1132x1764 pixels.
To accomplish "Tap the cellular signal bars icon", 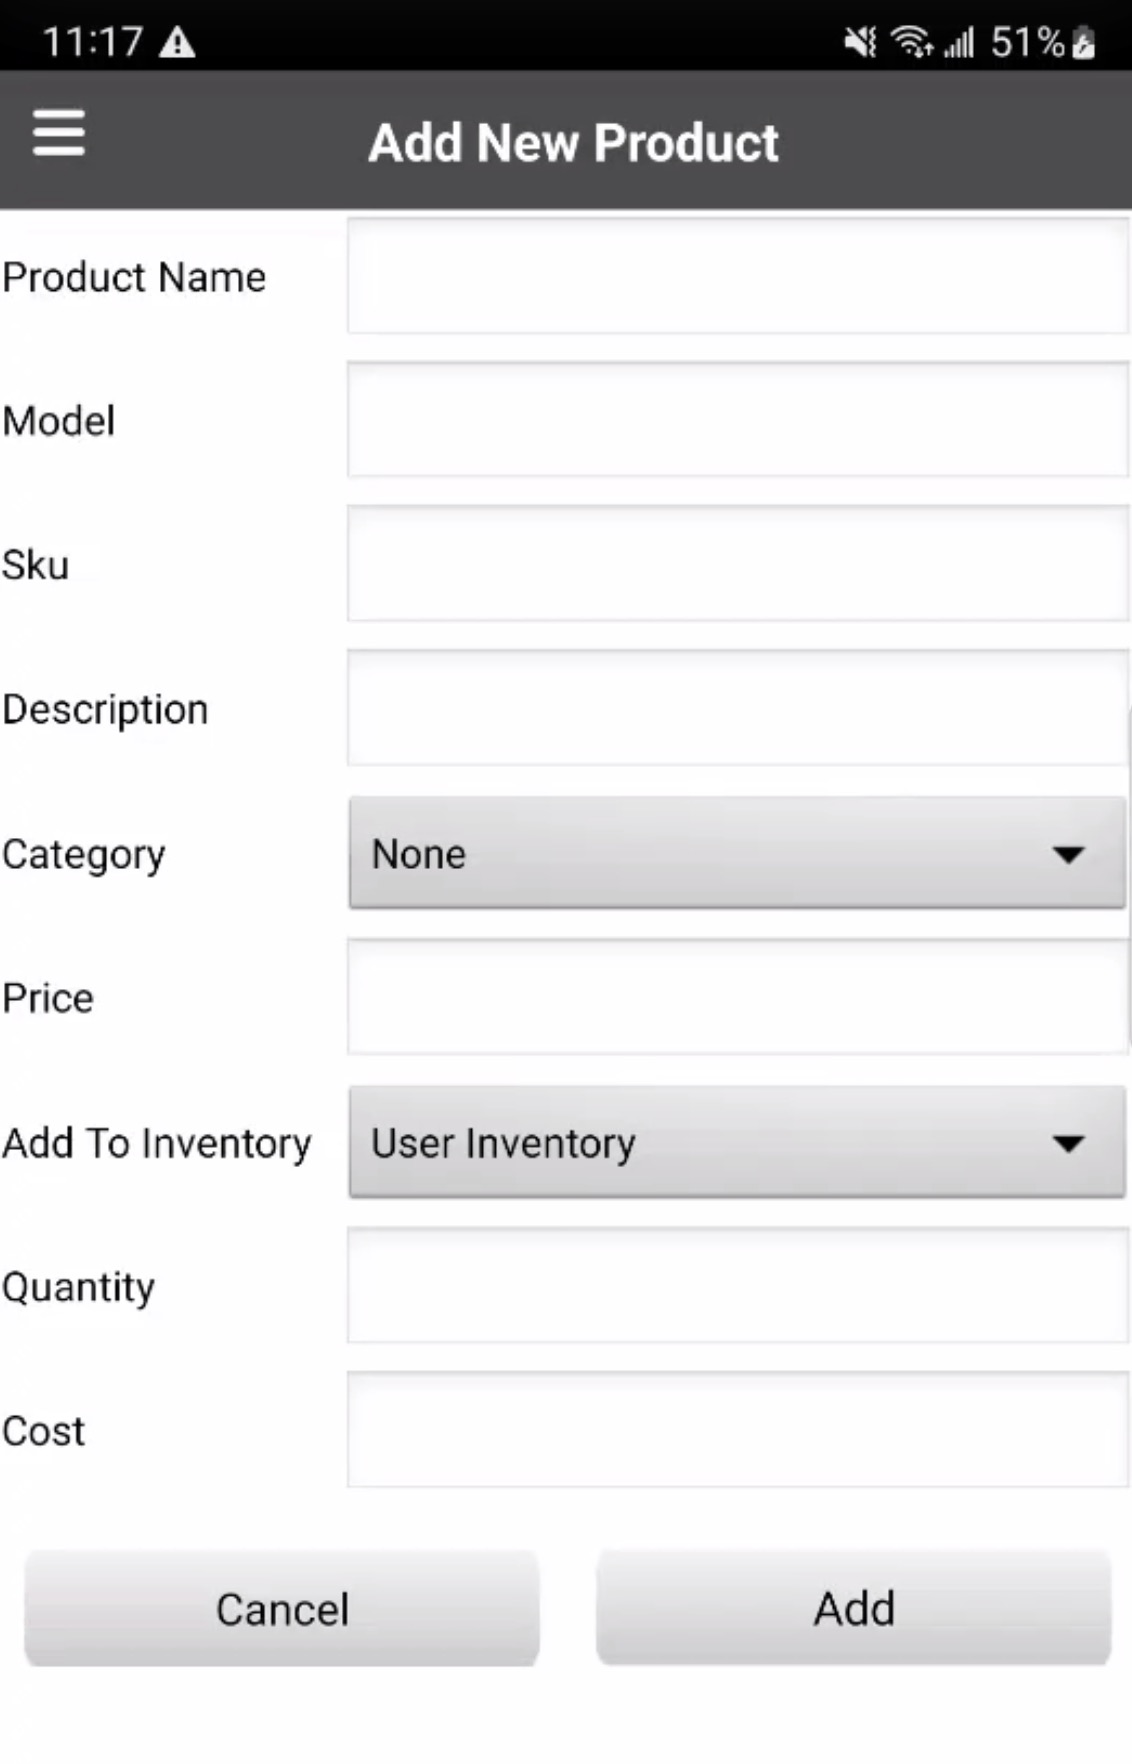I will (x=959, y=43).
